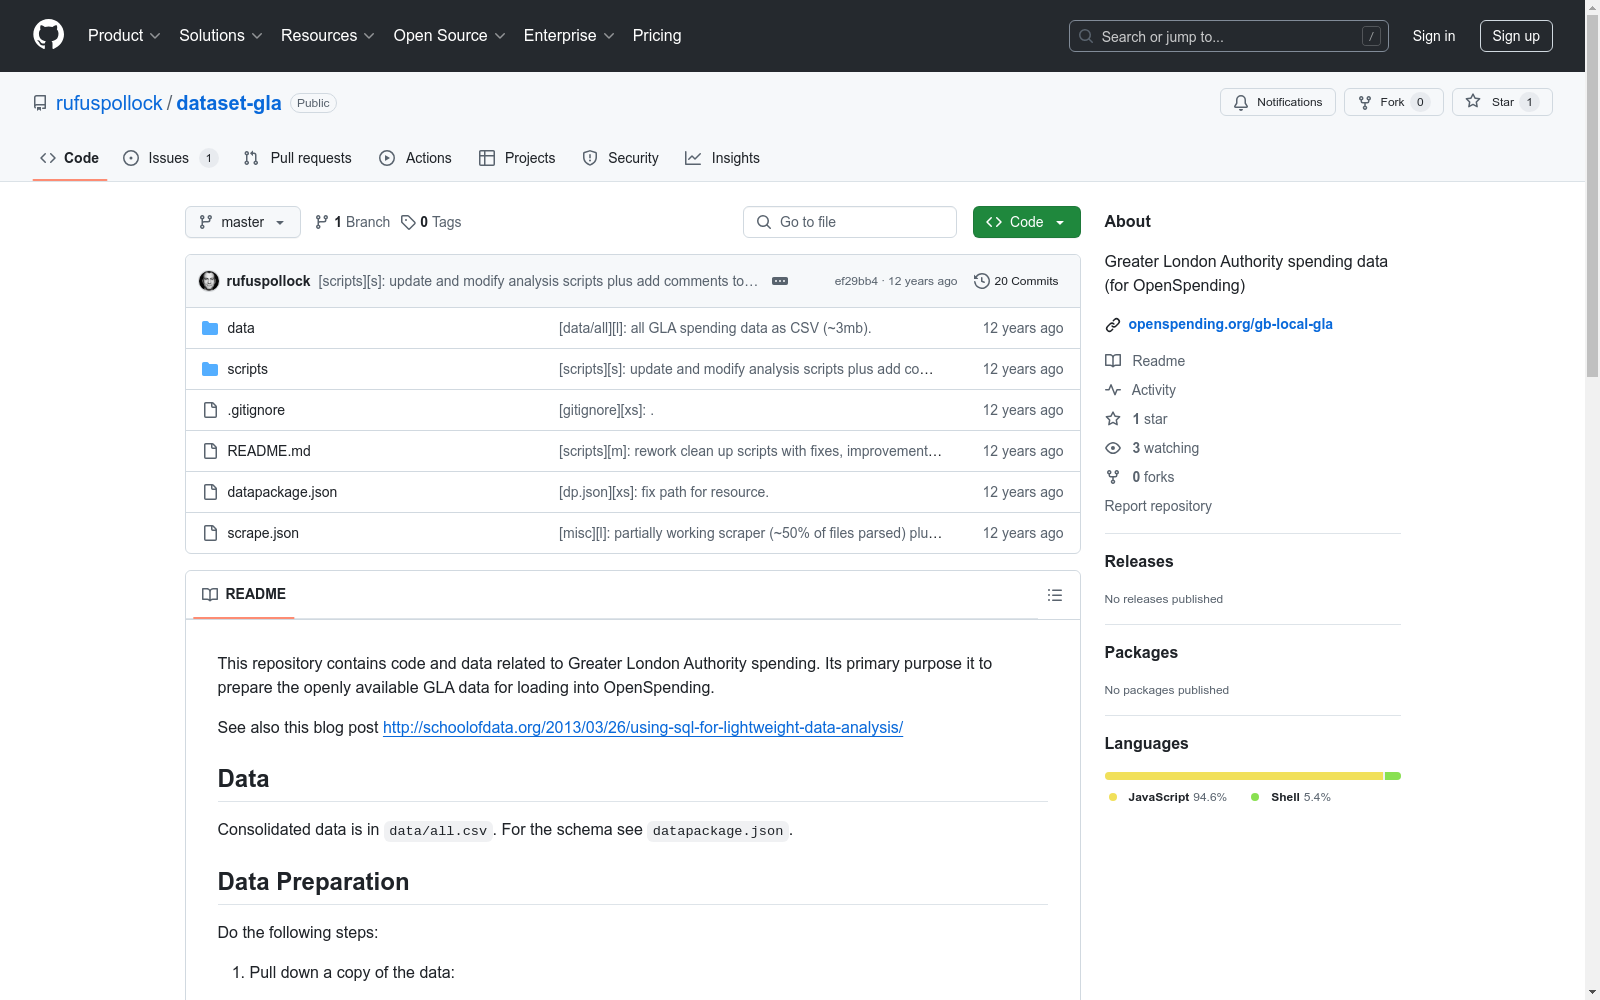Click the fork icon beside 0 forks
Viewport: 1600px width, 1000px height.
click(x=1113, y=477)
